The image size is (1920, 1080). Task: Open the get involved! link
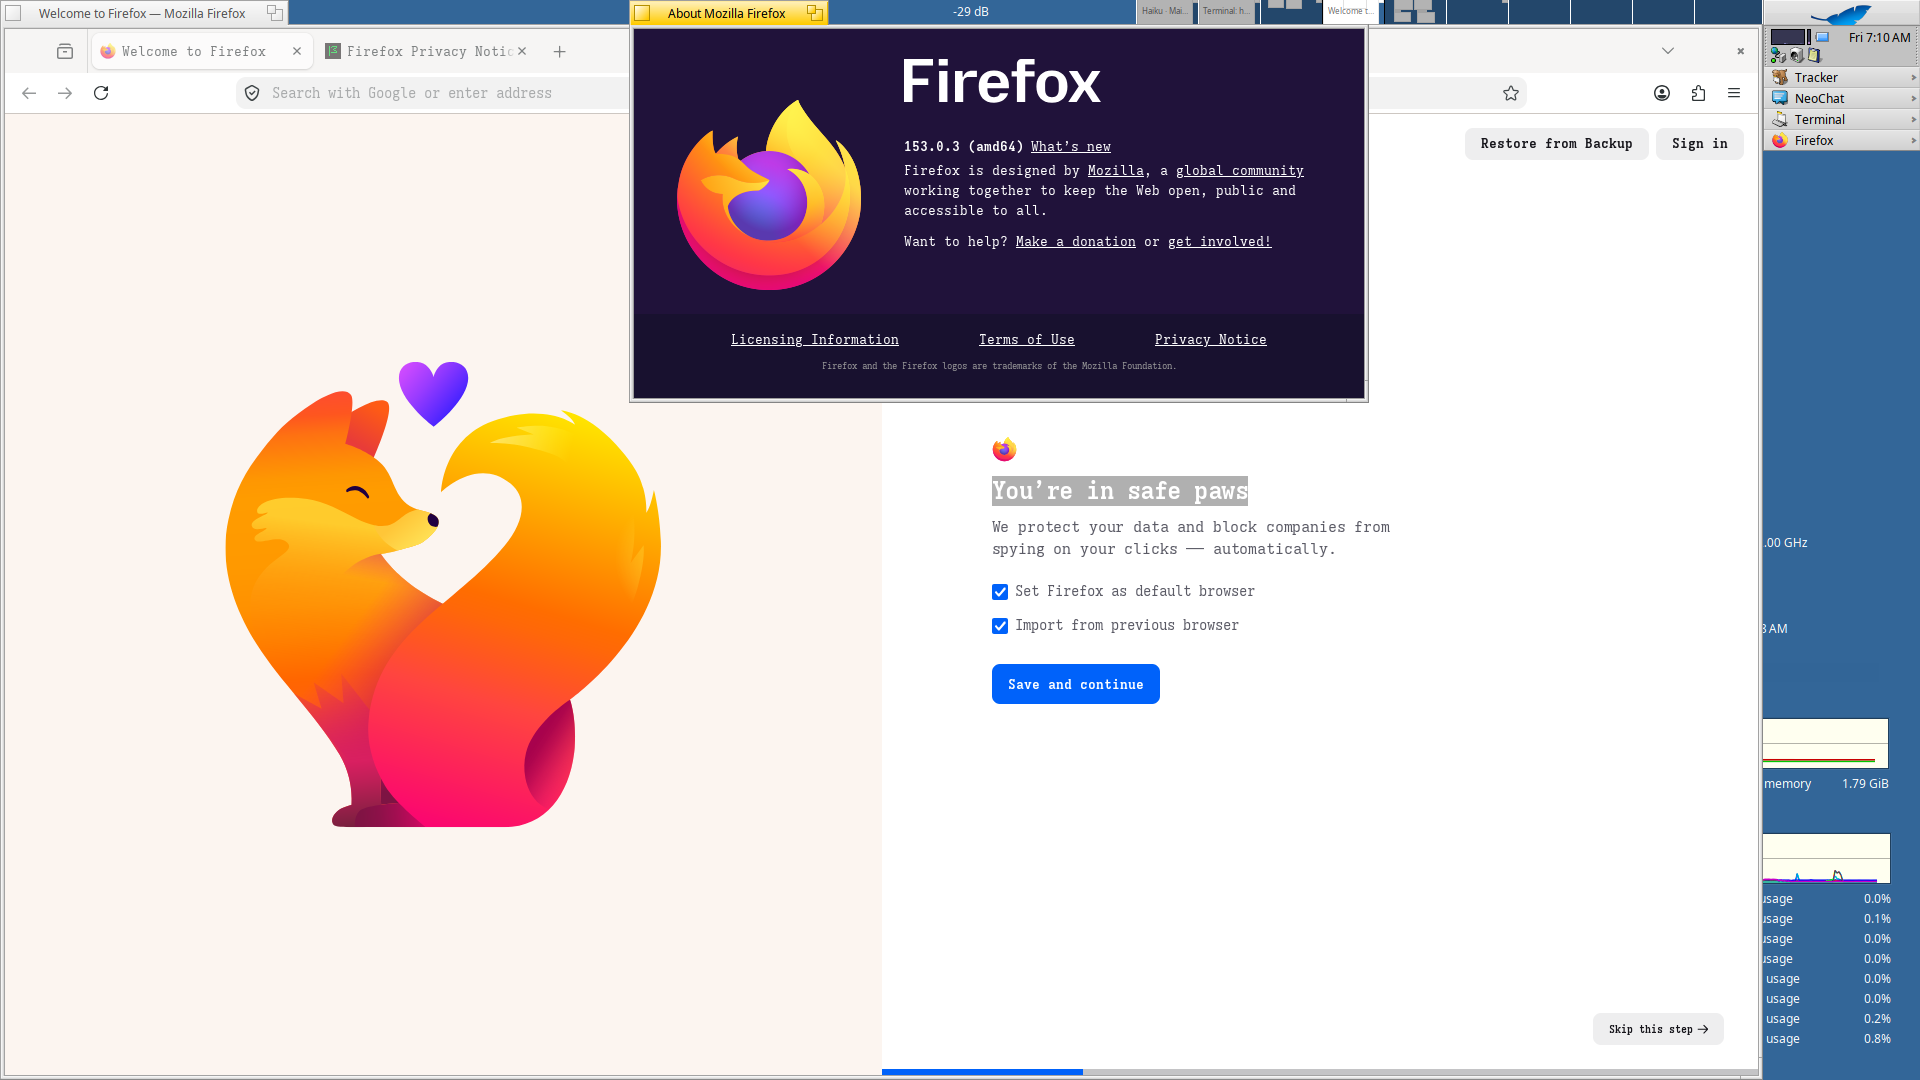pos(1219,242)
